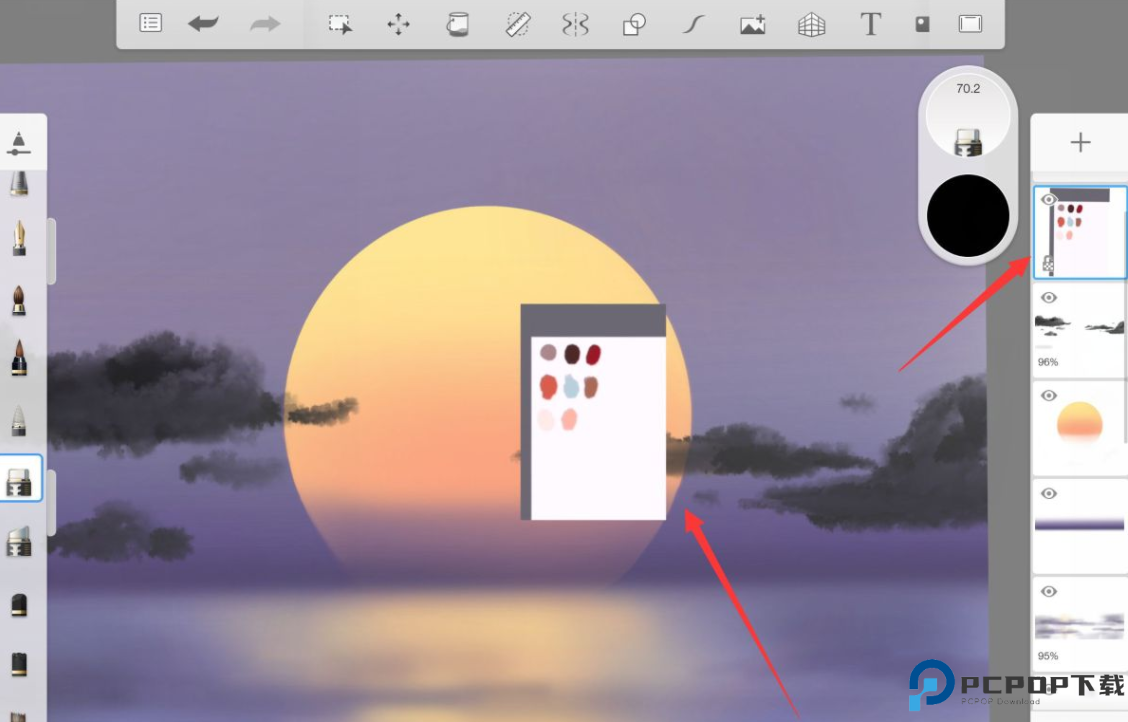The image size is (1128, 722).
Task: Hide the color palette reference layer
Action: [1049, 200]
